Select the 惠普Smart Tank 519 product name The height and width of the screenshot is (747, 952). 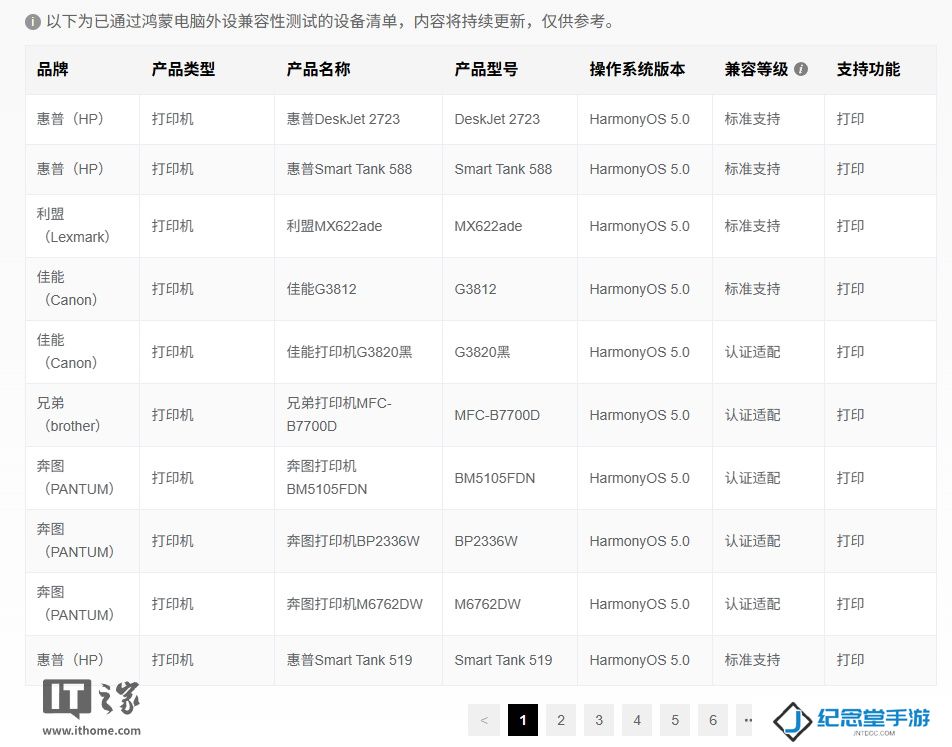(349, 660)
